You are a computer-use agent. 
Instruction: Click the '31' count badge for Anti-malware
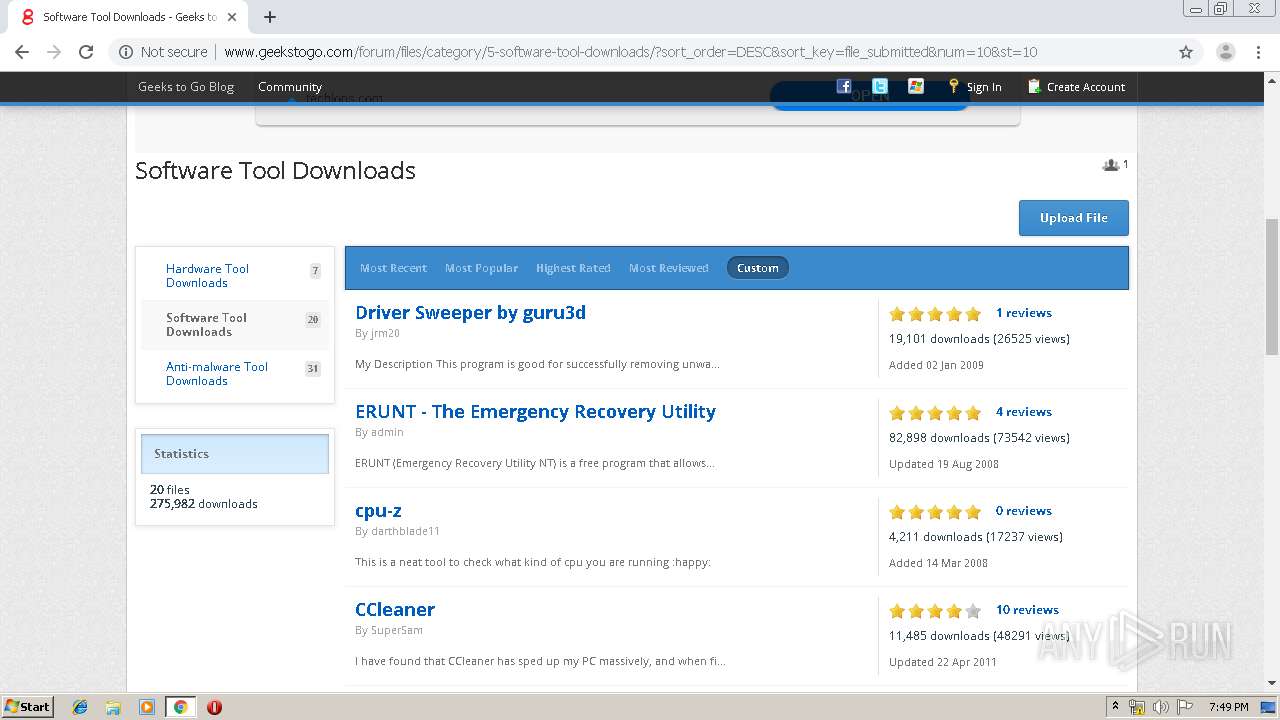[313, 369]
